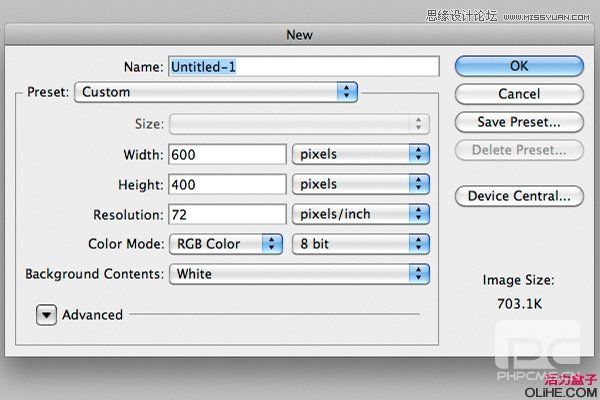Expand the Advanced disclosure triangle
Viewport: 600px width, 400px height.
(46, 315)
